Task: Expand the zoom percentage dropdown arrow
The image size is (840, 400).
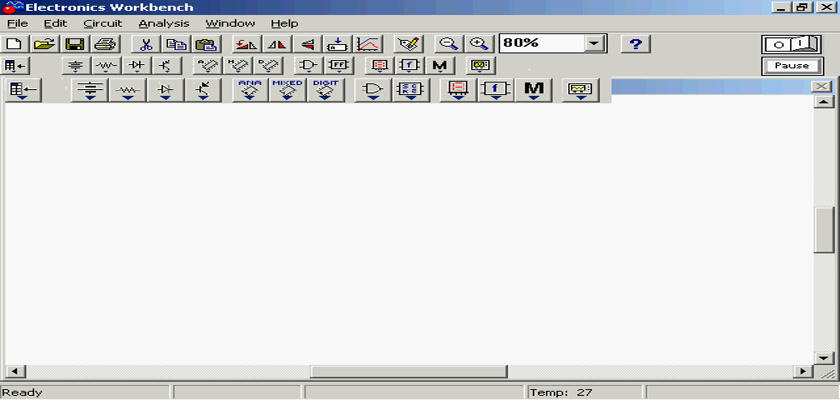Action: (594, 44)
